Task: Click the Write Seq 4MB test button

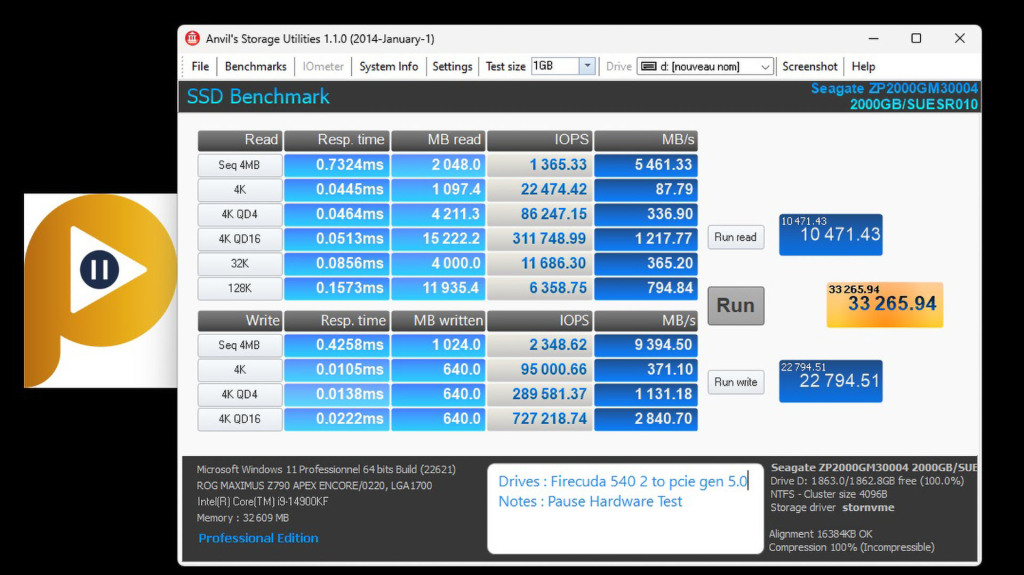Action: 240,345
